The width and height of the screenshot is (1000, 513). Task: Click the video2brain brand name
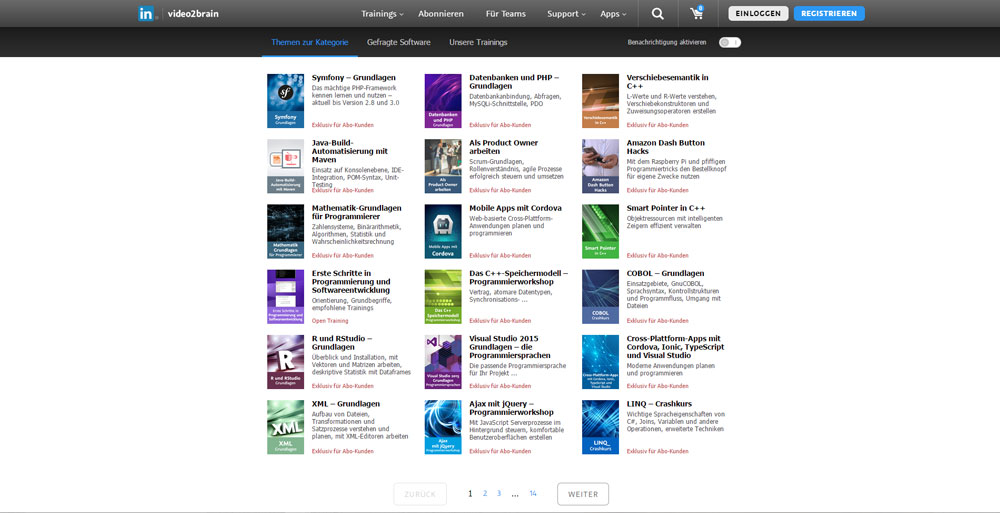[194, 13]
